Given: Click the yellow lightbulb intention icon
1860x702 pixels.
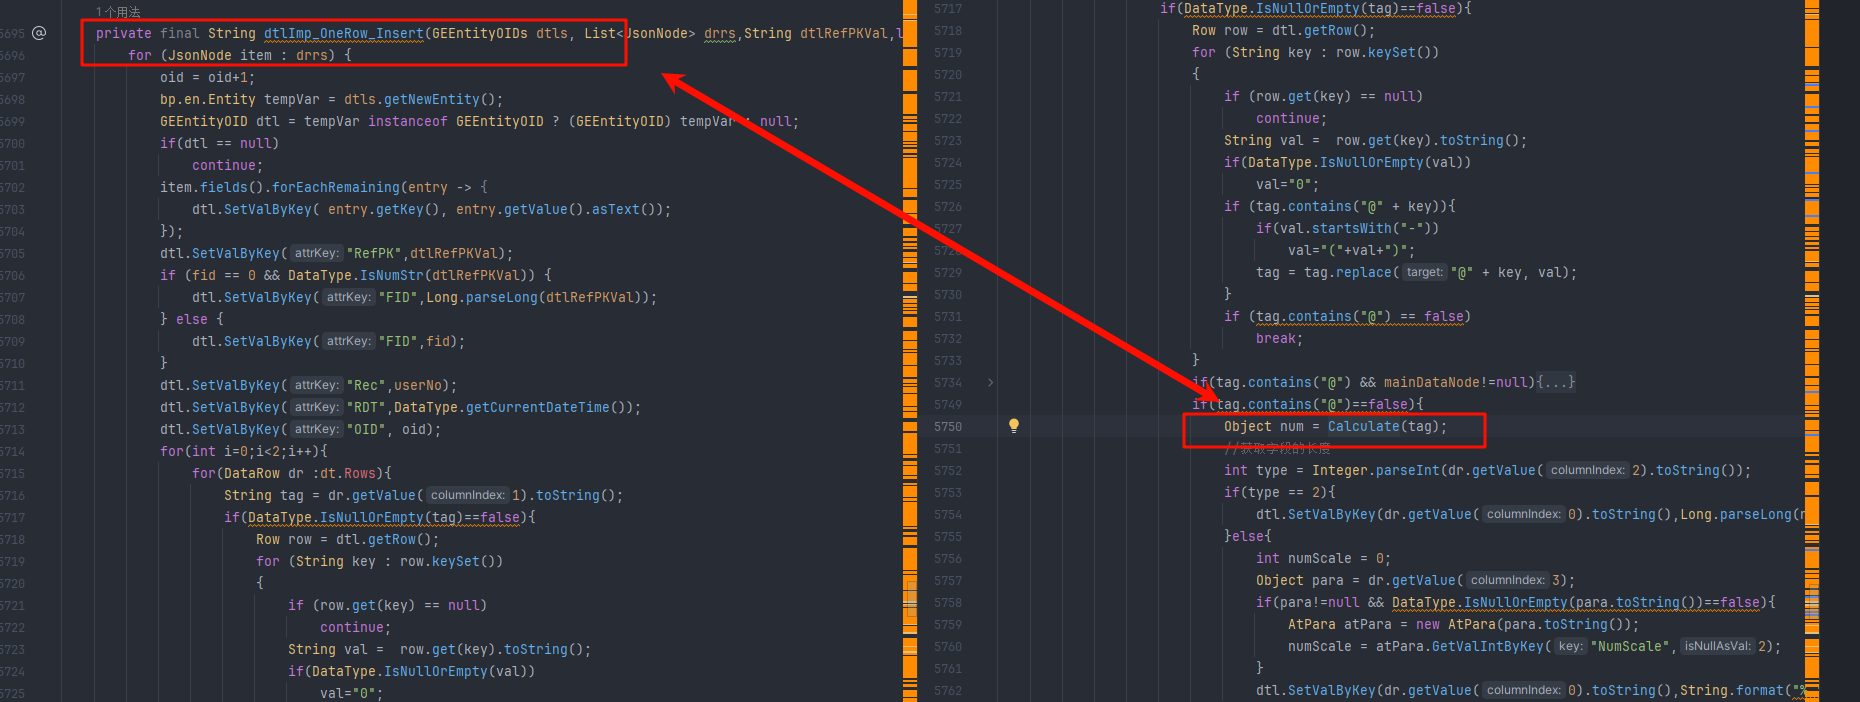Looking at the screenshot, I should pos(1014,426).
